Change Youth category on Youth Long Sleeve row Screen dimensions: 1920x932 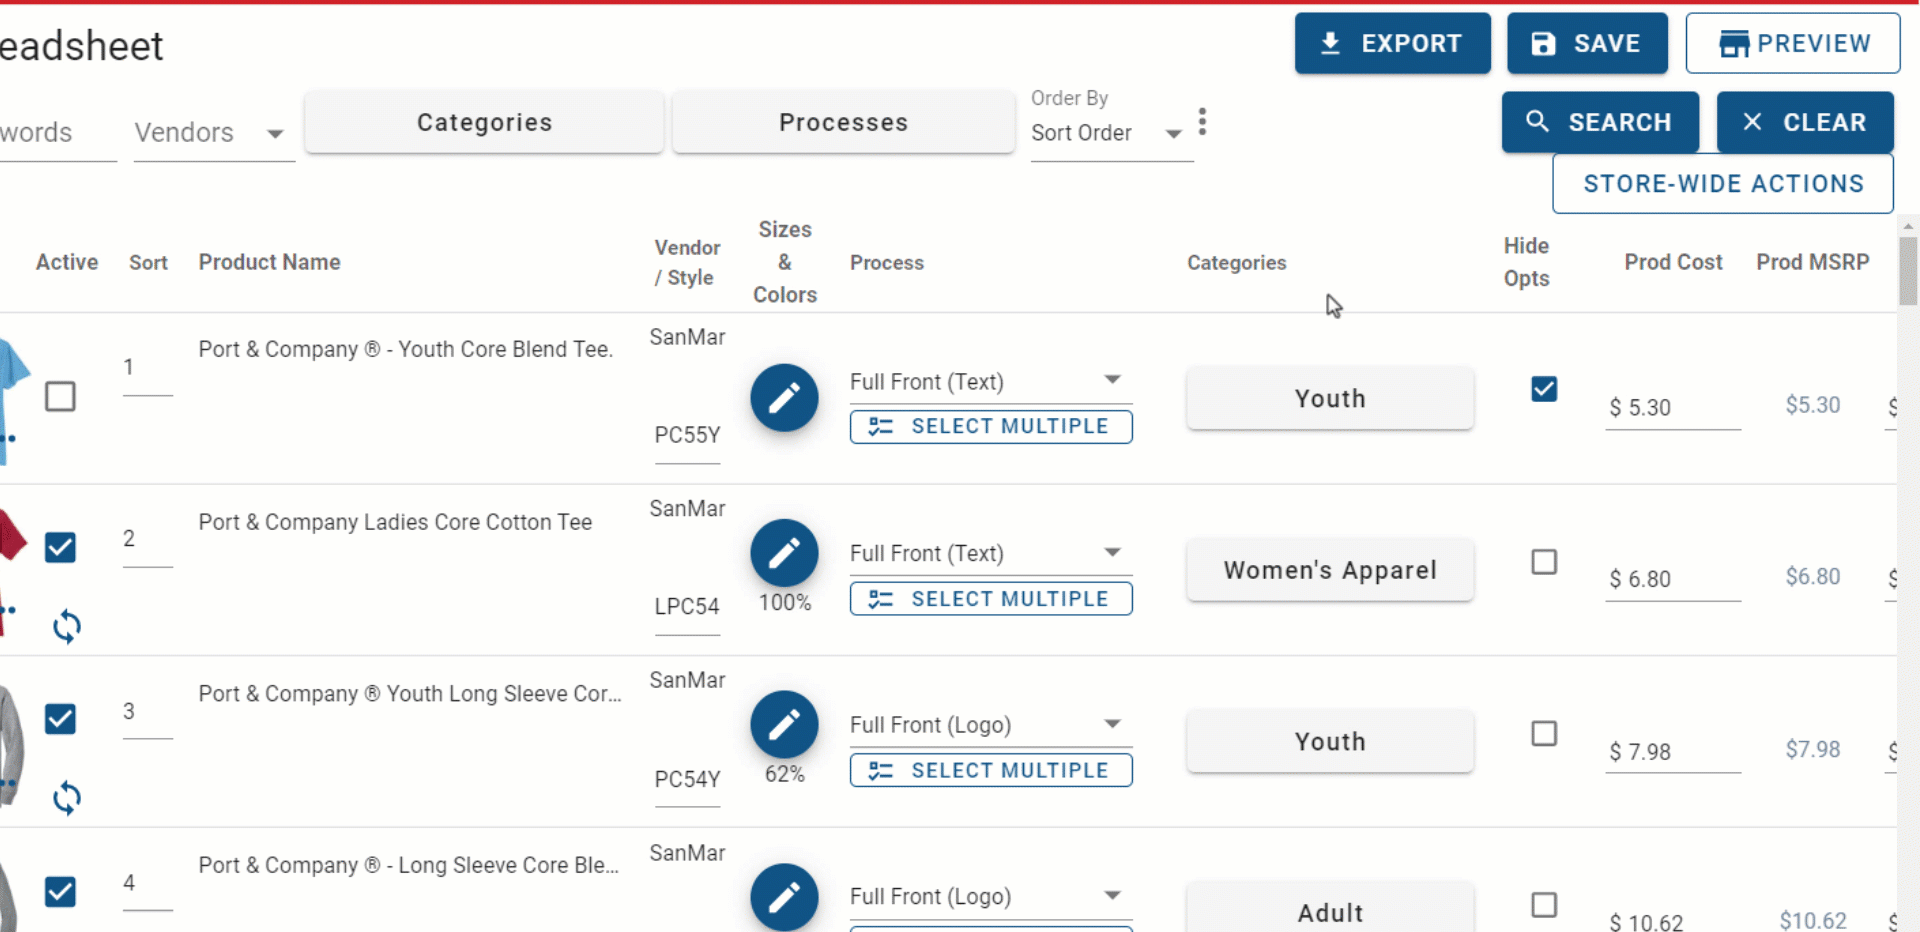click(1330, 741)
